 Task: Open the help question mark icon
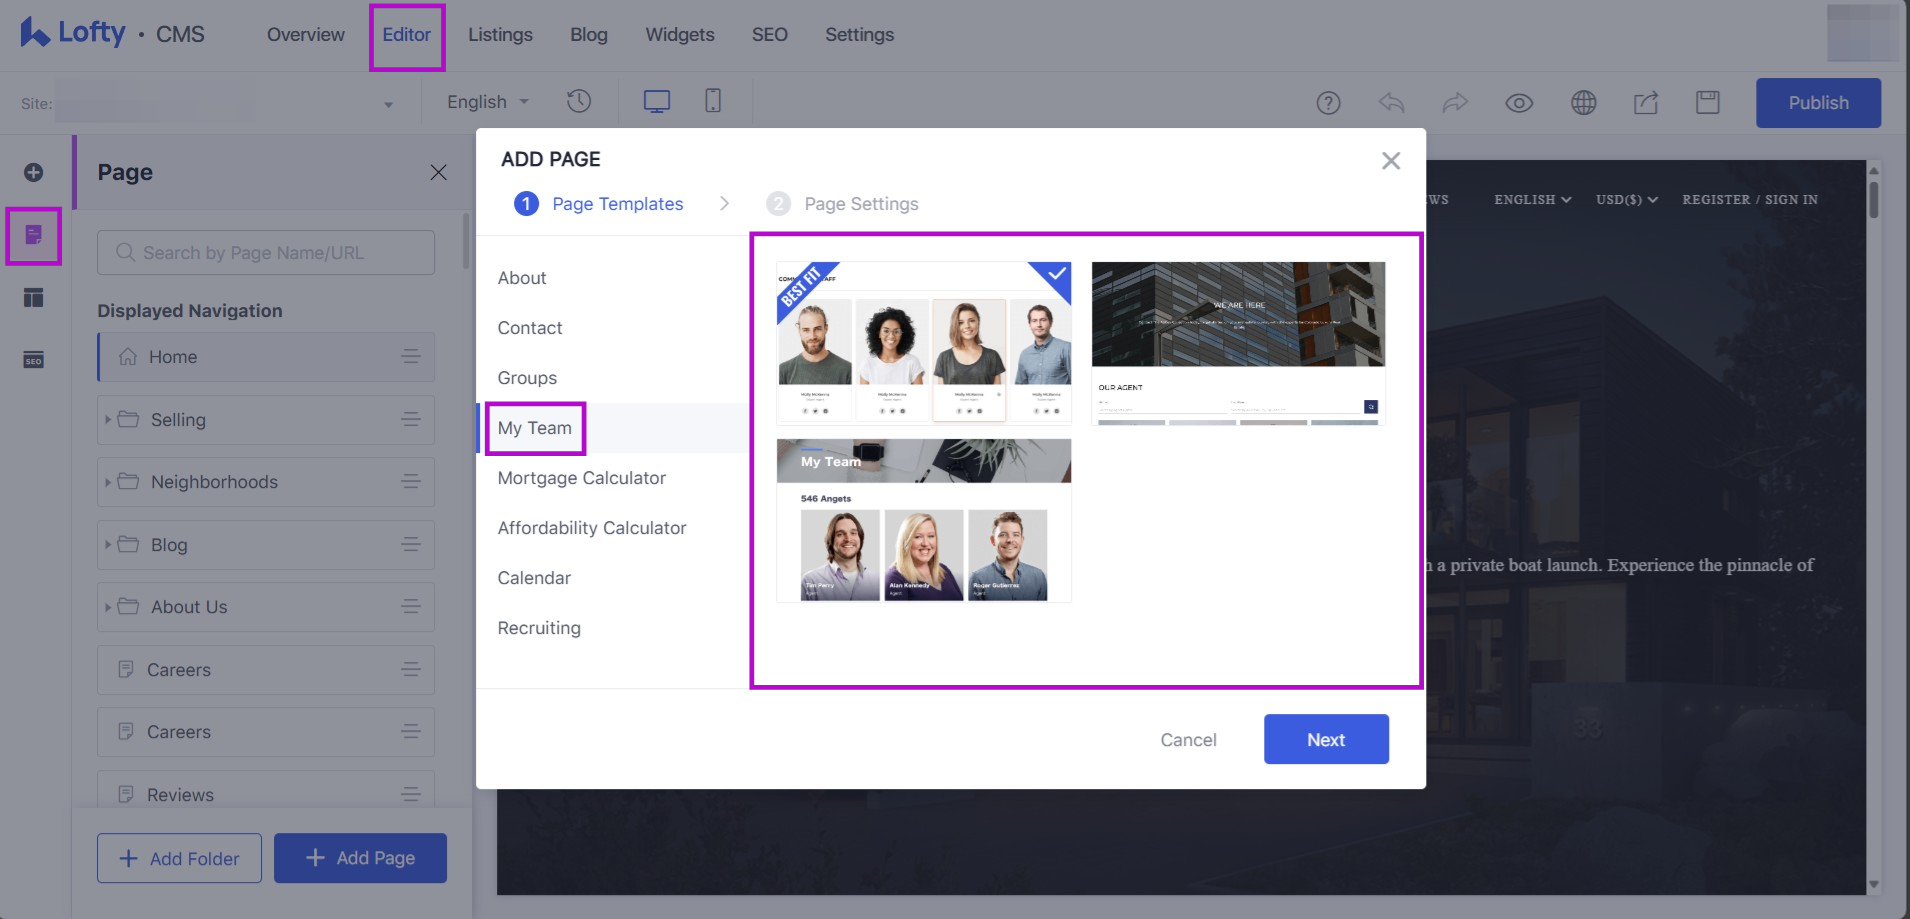(x=1328, y=103)
